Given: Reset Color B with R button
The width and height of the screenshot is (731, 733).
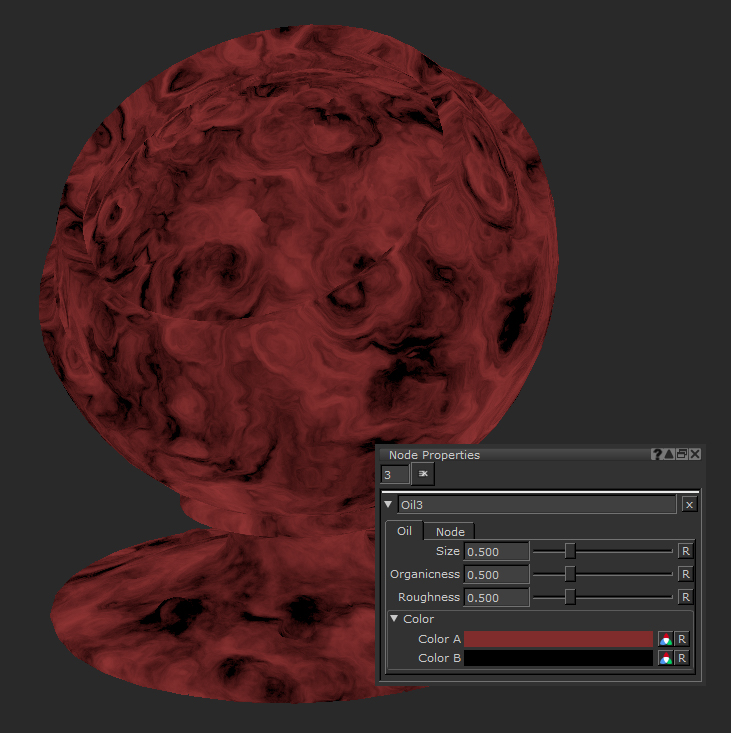Looking at the screenshot, I should (x=682, y=658).
